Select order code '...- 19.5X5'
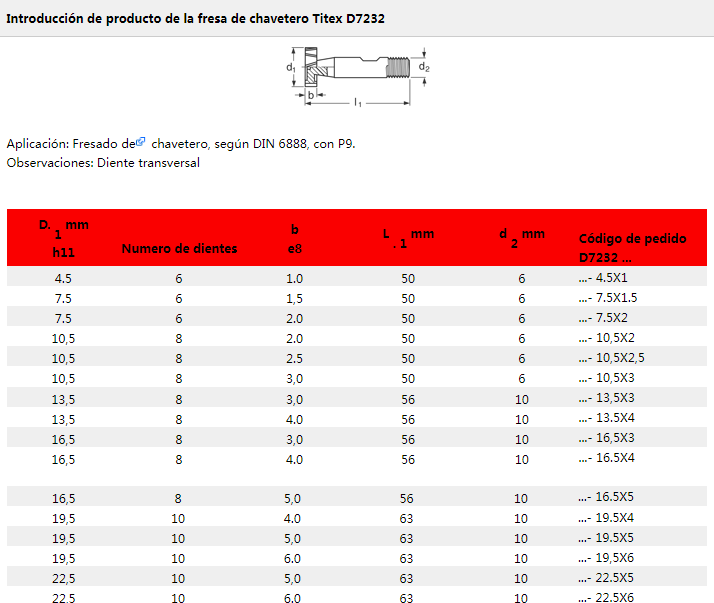 coord(606,538)
